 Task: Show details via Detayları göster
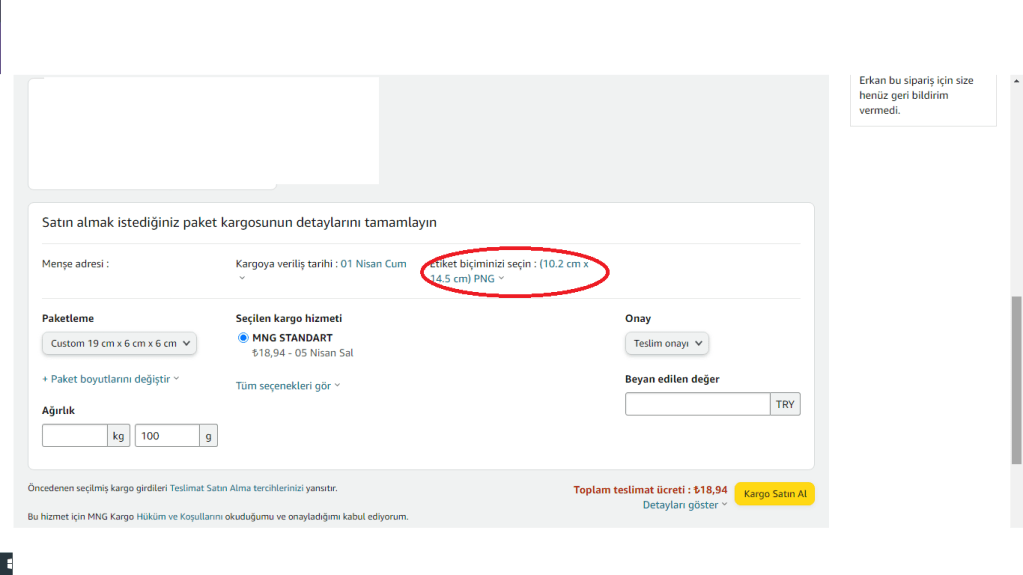tap(684, 505)
